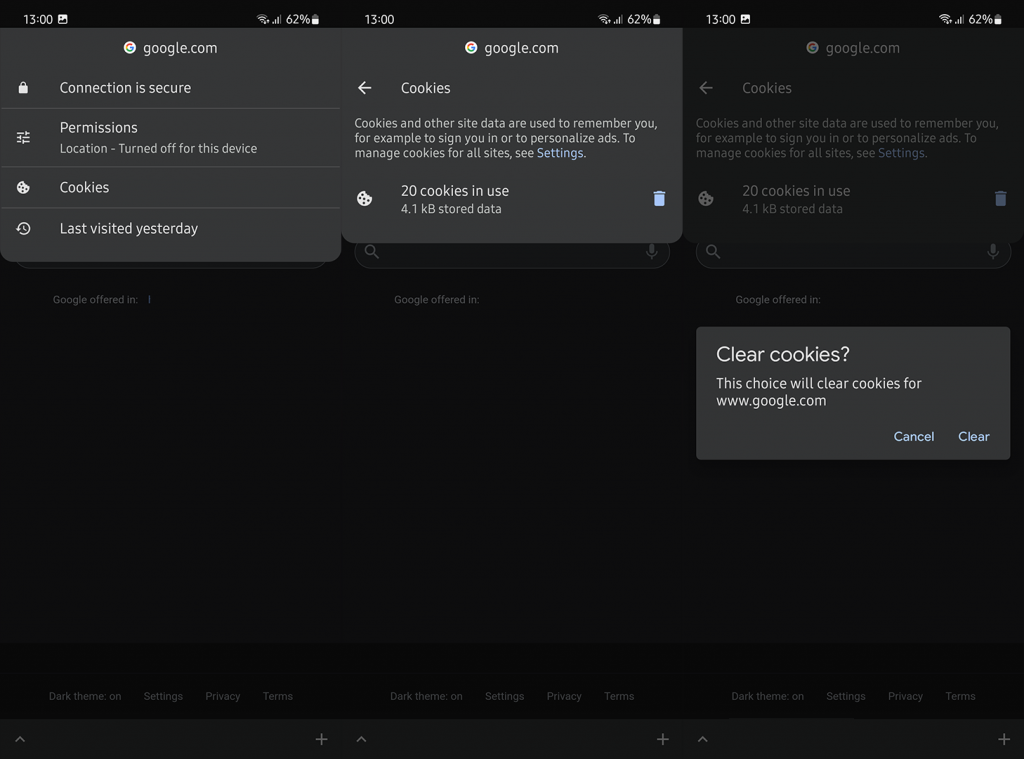Tap the cookie icon in the middle panel's cookies row
This screenshot has height=759, width=1024.
click(x=364, y=199)
